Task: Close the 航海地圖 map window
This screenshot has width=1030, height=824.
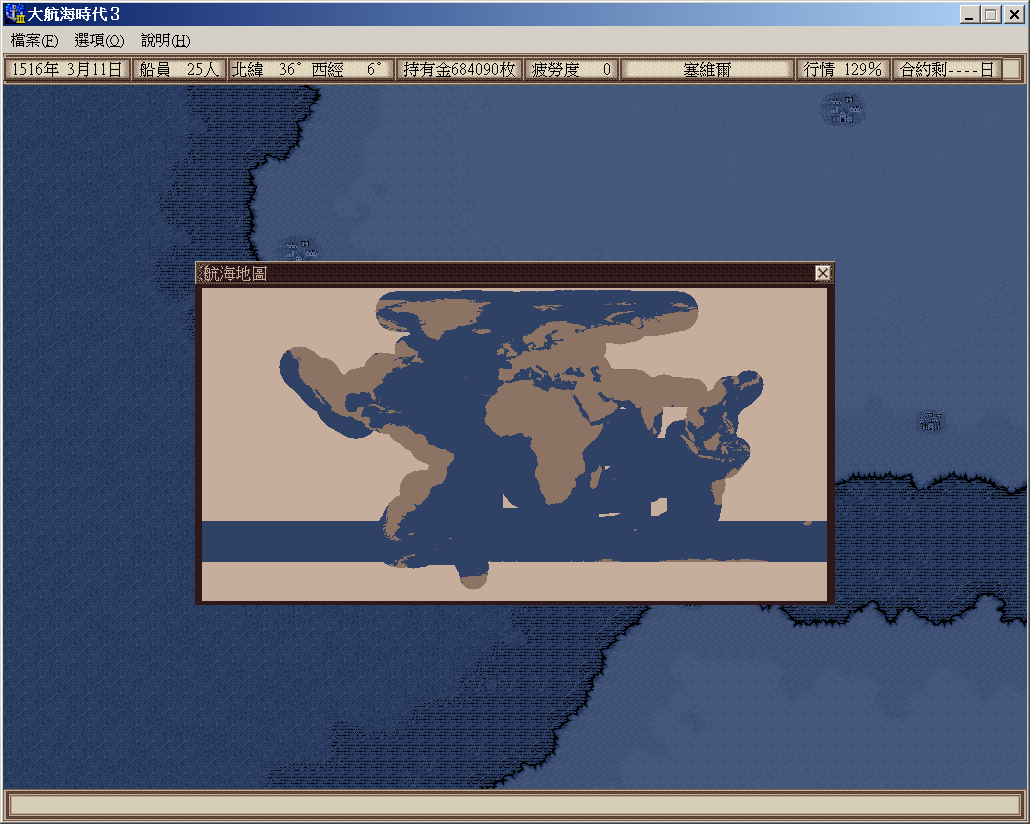Action: [x=822, y=273]
